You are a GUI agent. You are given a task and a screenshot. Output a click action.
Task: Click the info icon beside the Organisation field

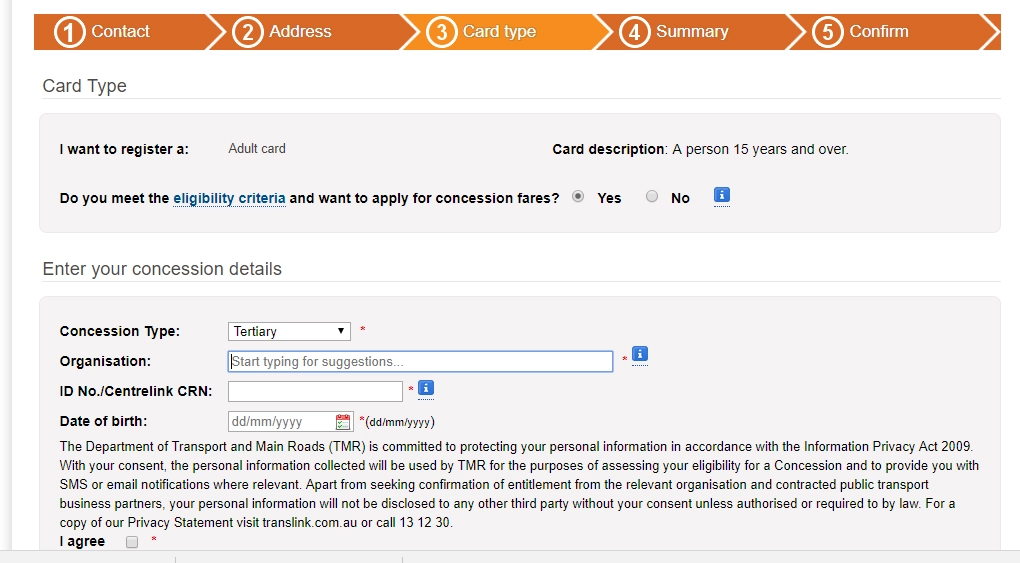click(x=640, y=354)
